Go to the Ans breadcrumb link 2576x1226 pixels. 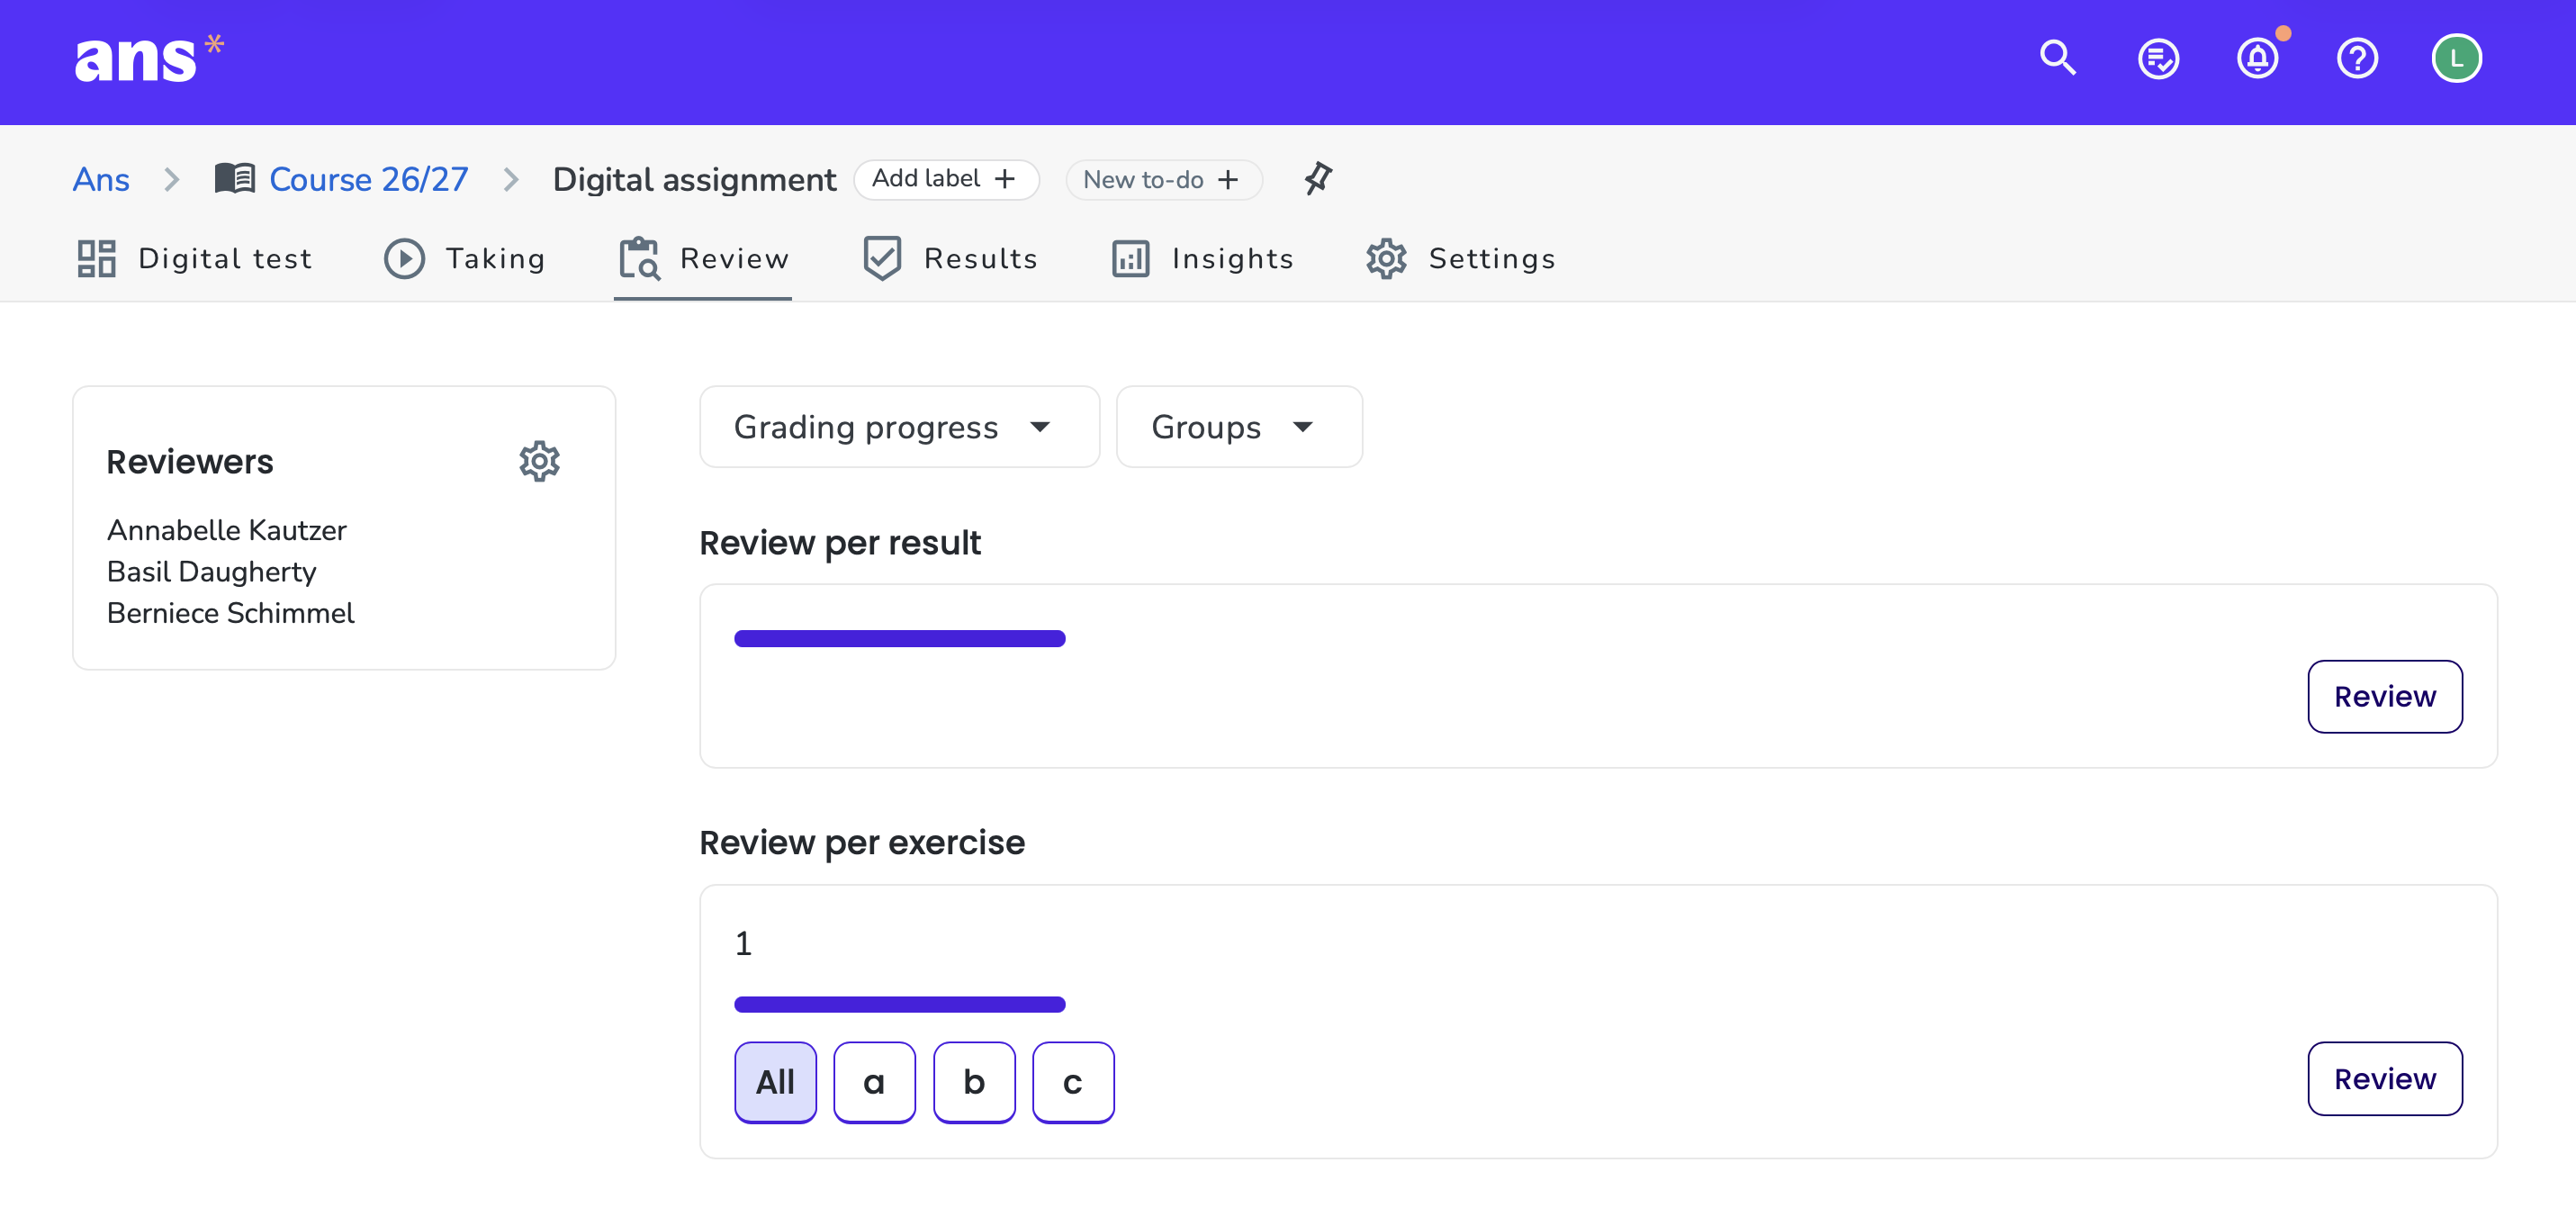click(x=101, y=179)
